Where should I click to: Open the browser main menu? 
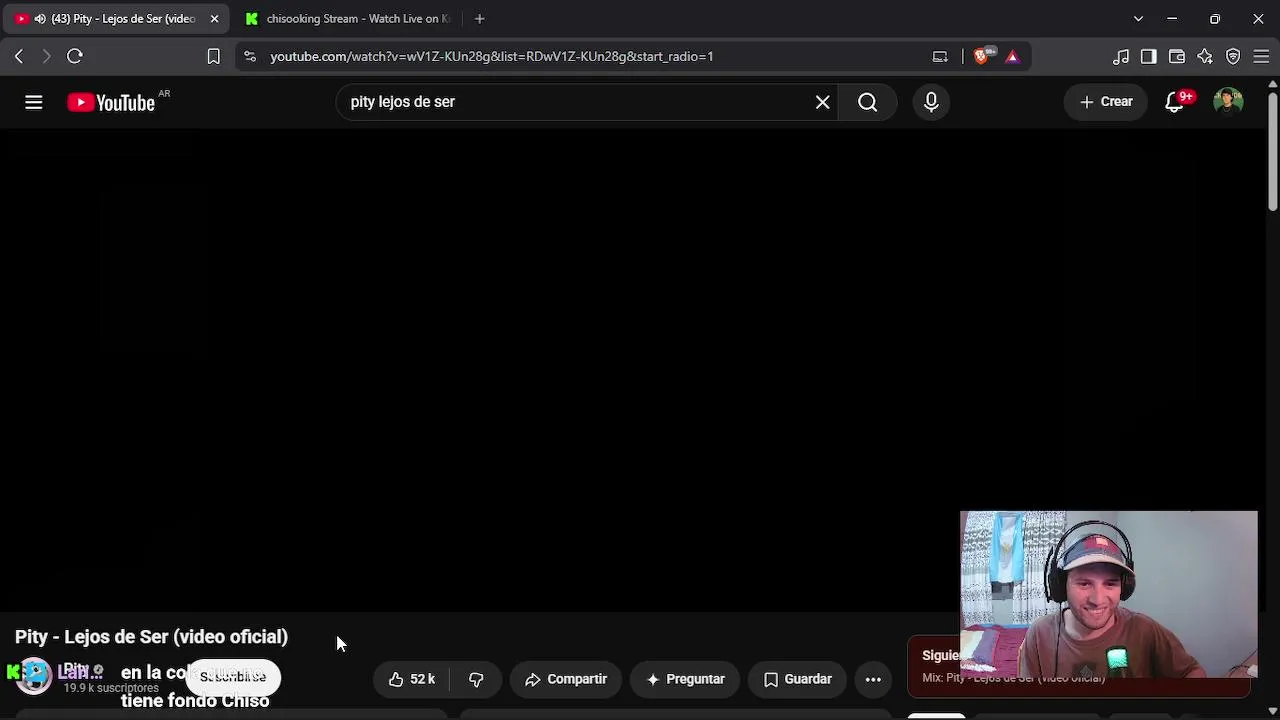click(x=1261, y=56)
